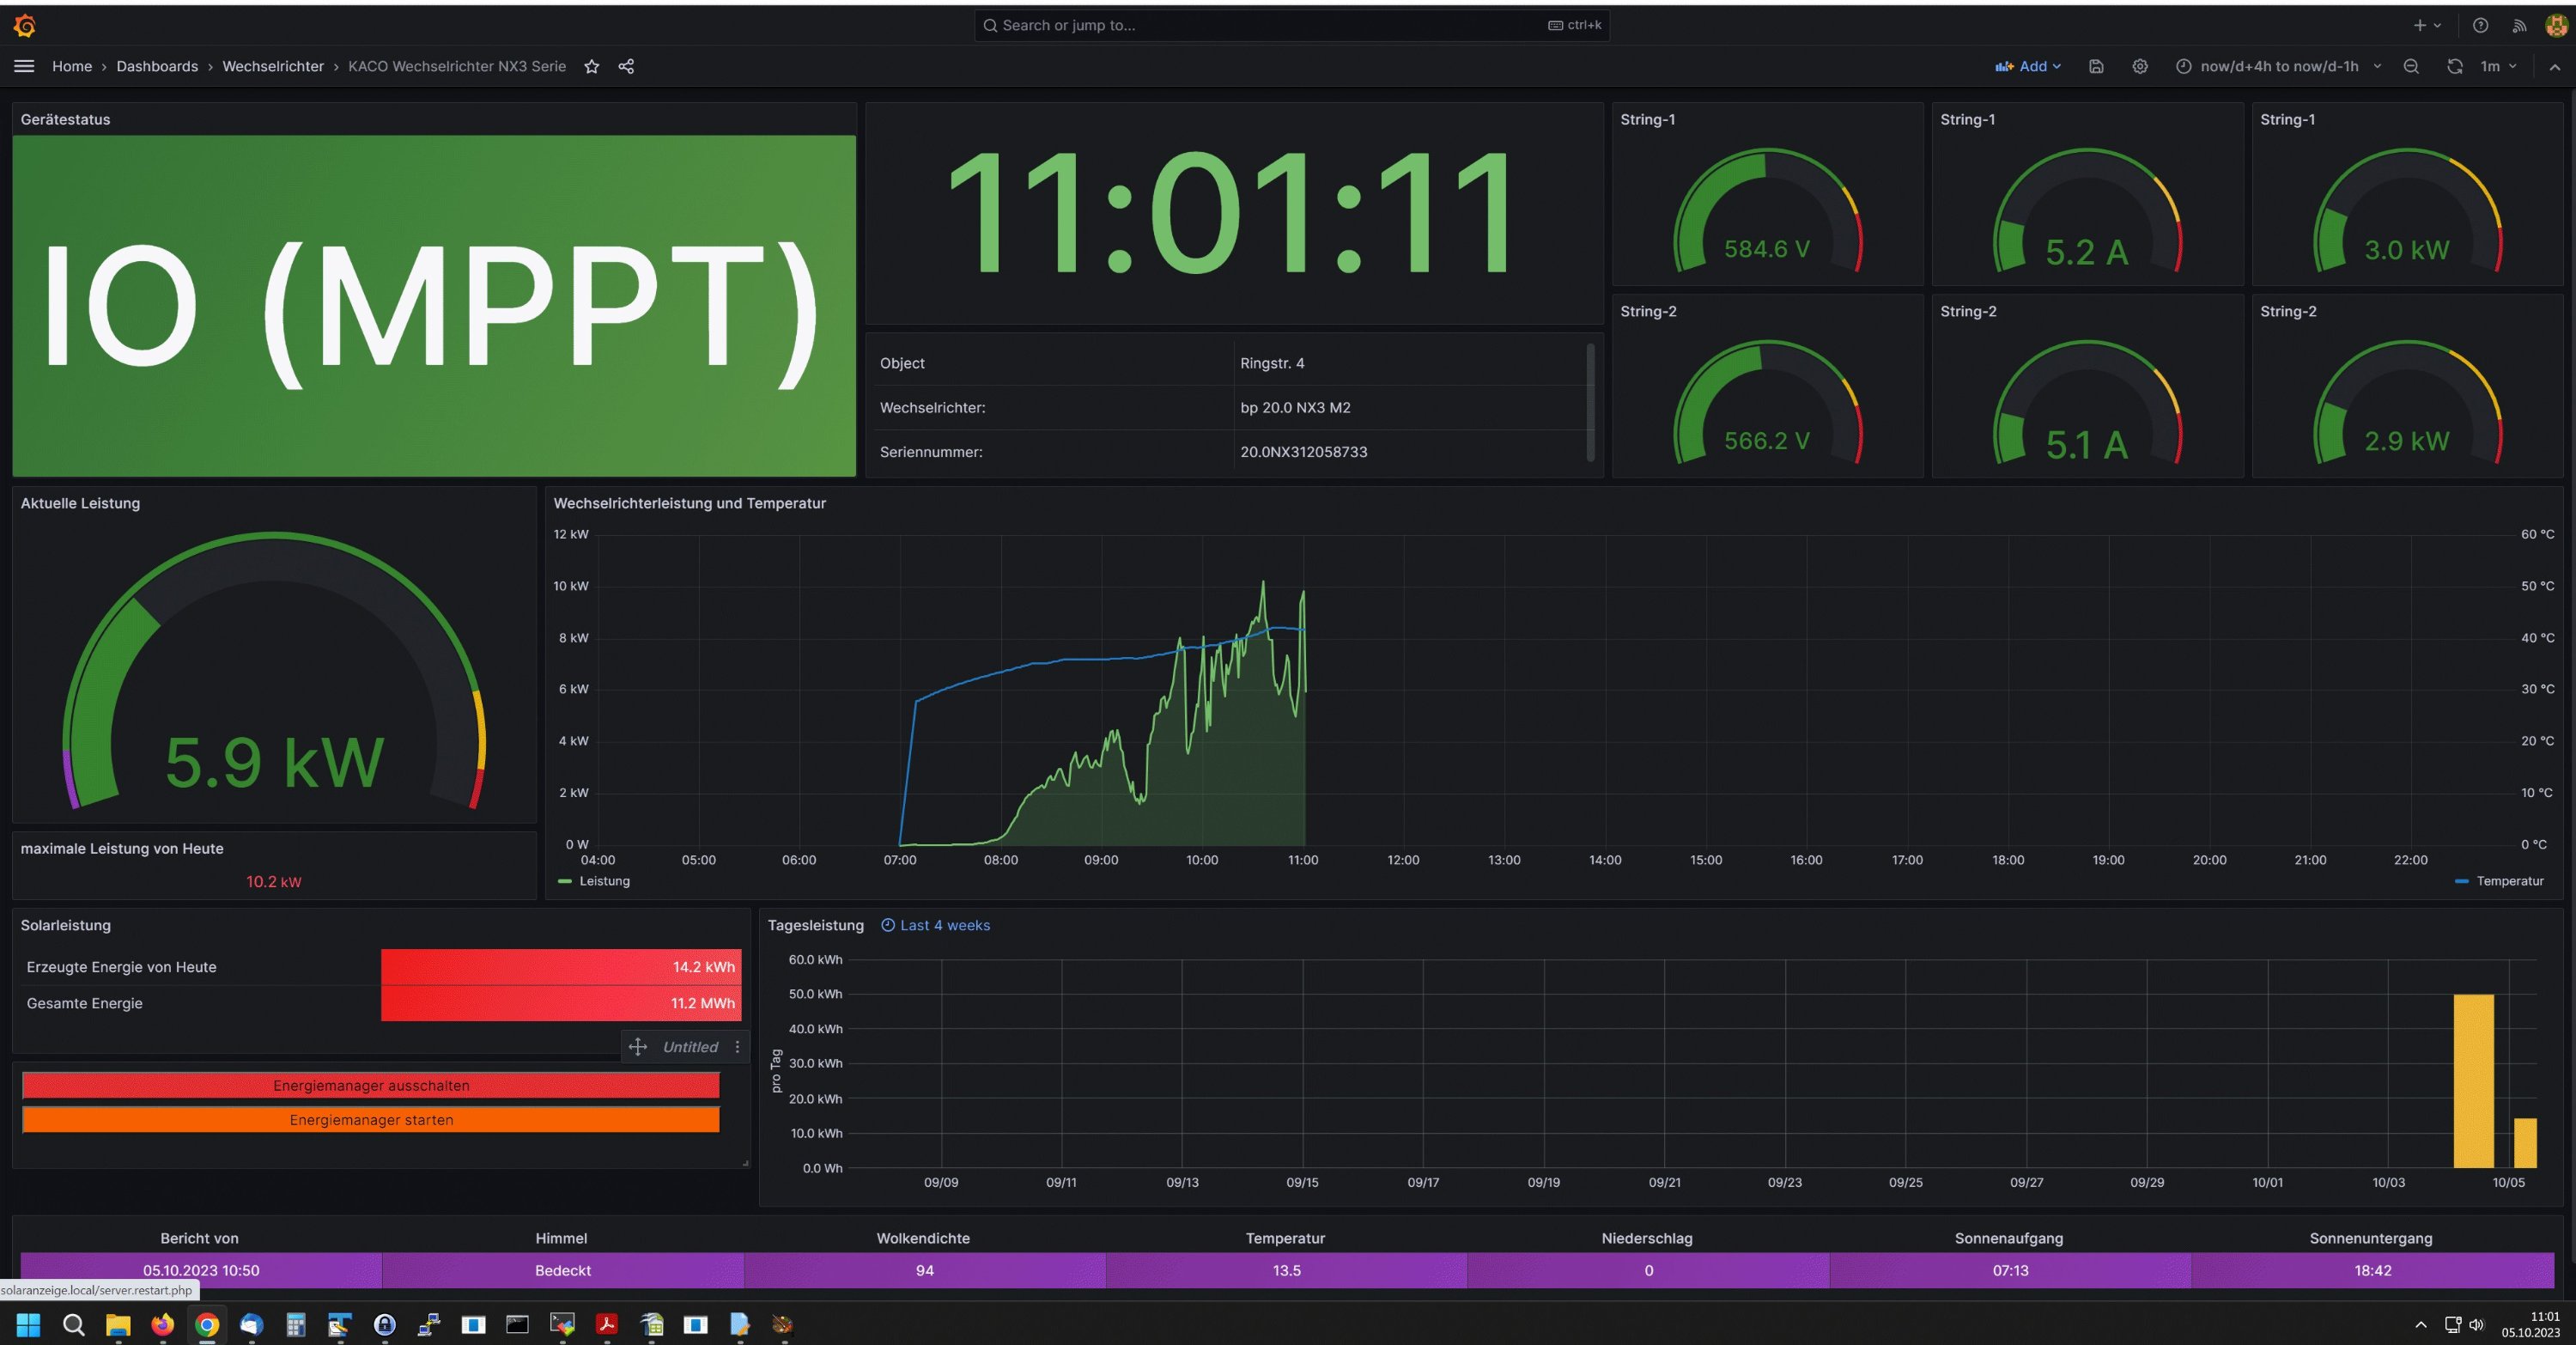The image size is (2576, 1345).
Task: Star the dashboard as favorite
Action: [x=592, y=66]
